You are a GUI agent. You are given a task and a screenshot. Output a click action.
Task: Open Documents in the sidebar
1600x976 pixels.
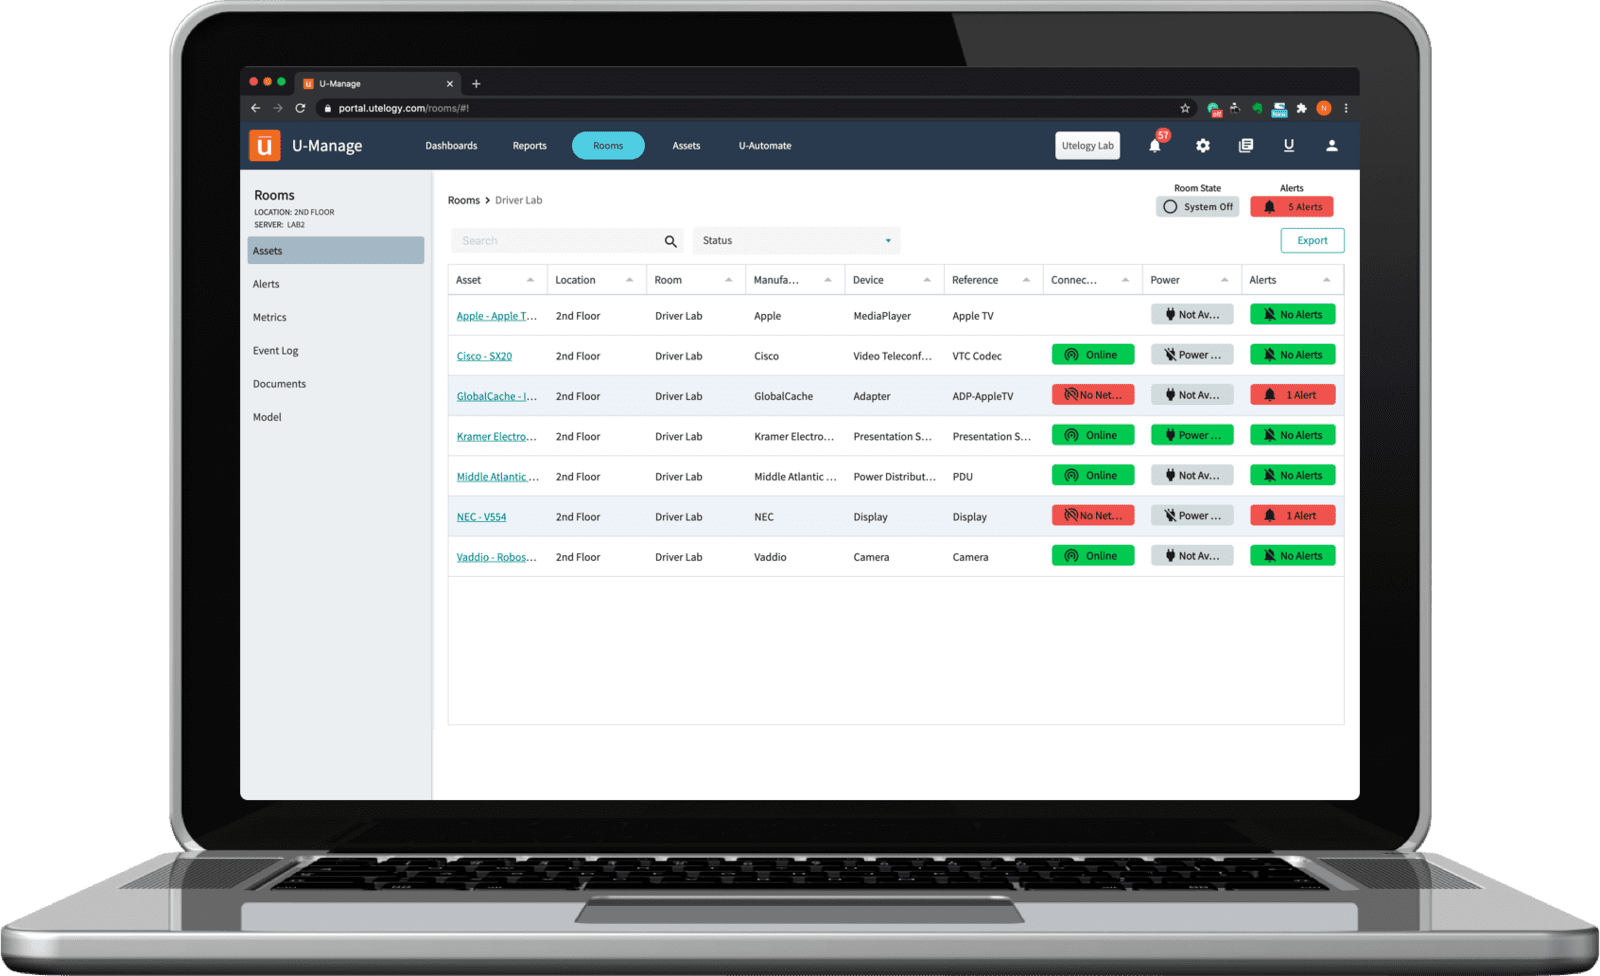click(x=279, y=384)
